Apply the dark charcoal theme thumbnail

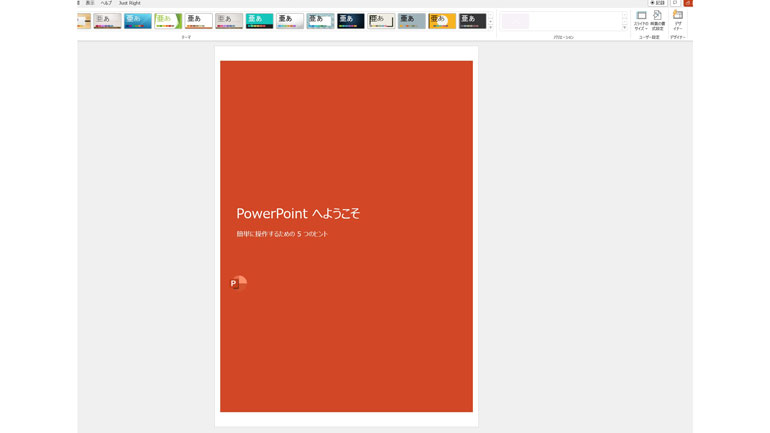pyautogui.click(x=472, y=21)
